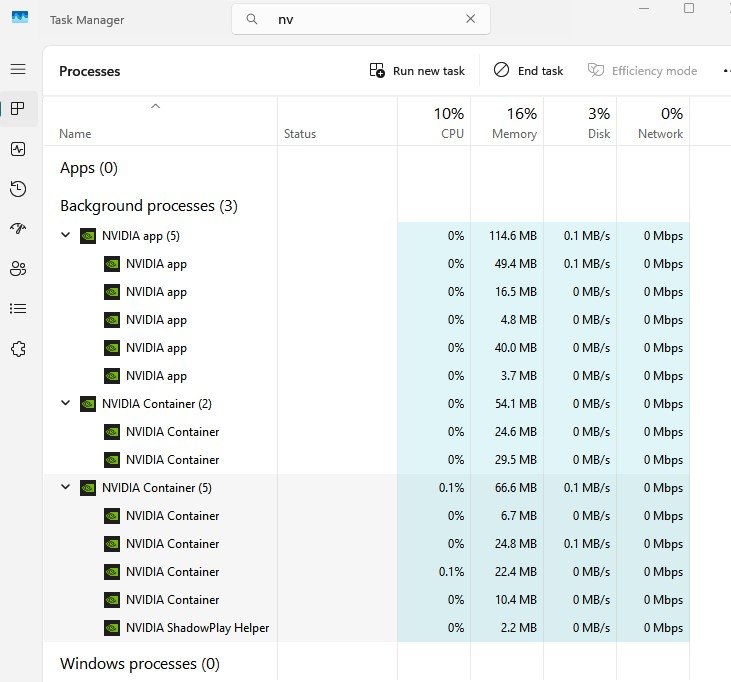Click the 54.1 MB memory value
The width and height of the screenshot is (731, 682).
(x=516, y=404)
